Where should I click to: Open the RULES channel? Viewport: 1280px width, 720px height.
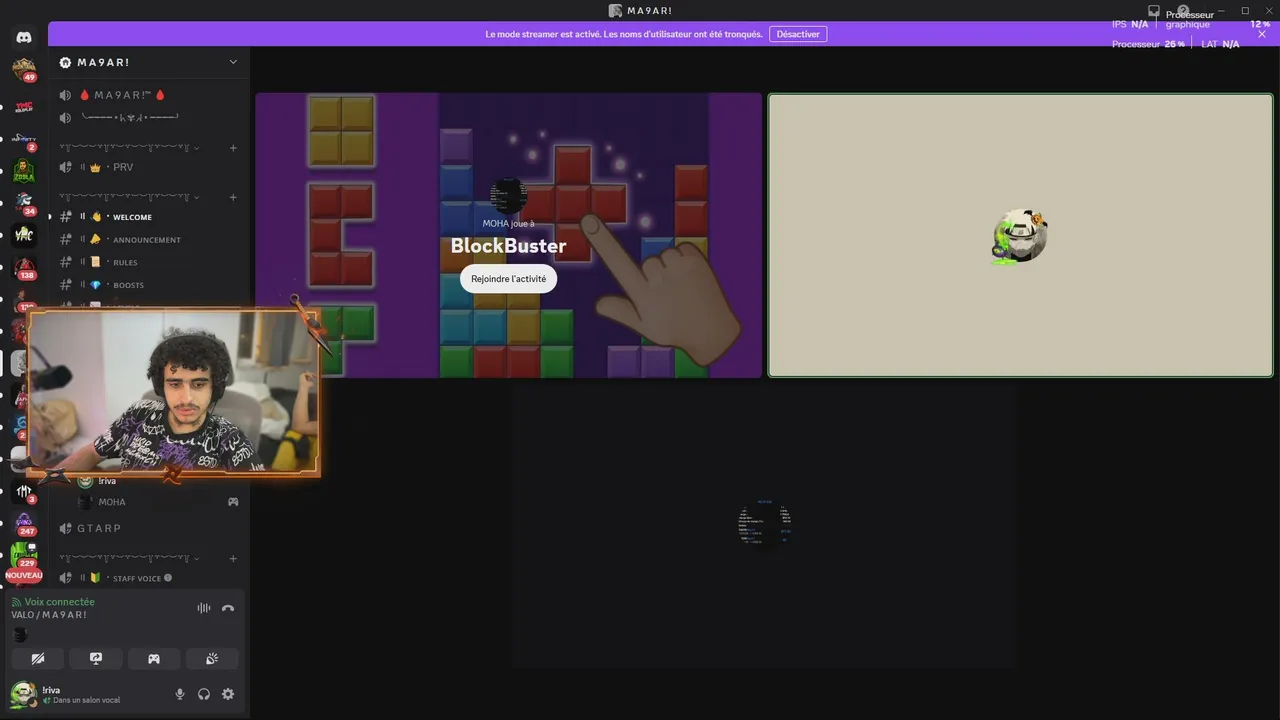tap(148, 262)
